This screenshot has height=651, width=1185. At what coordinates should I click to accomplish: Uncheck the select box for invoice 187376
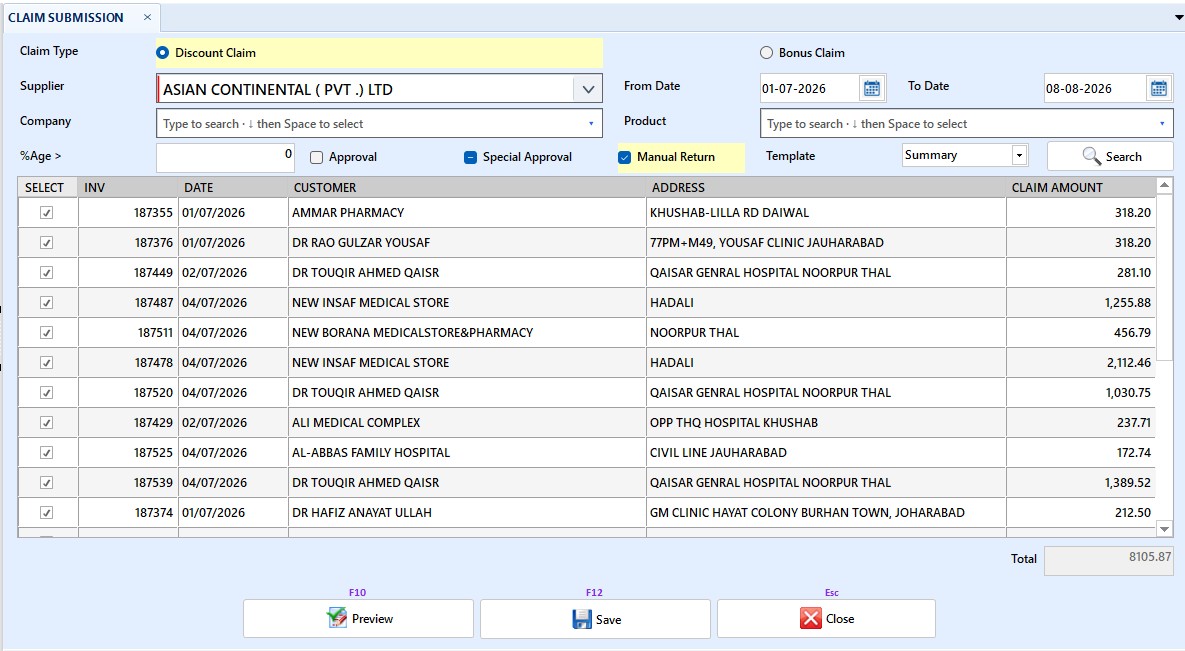46,243
